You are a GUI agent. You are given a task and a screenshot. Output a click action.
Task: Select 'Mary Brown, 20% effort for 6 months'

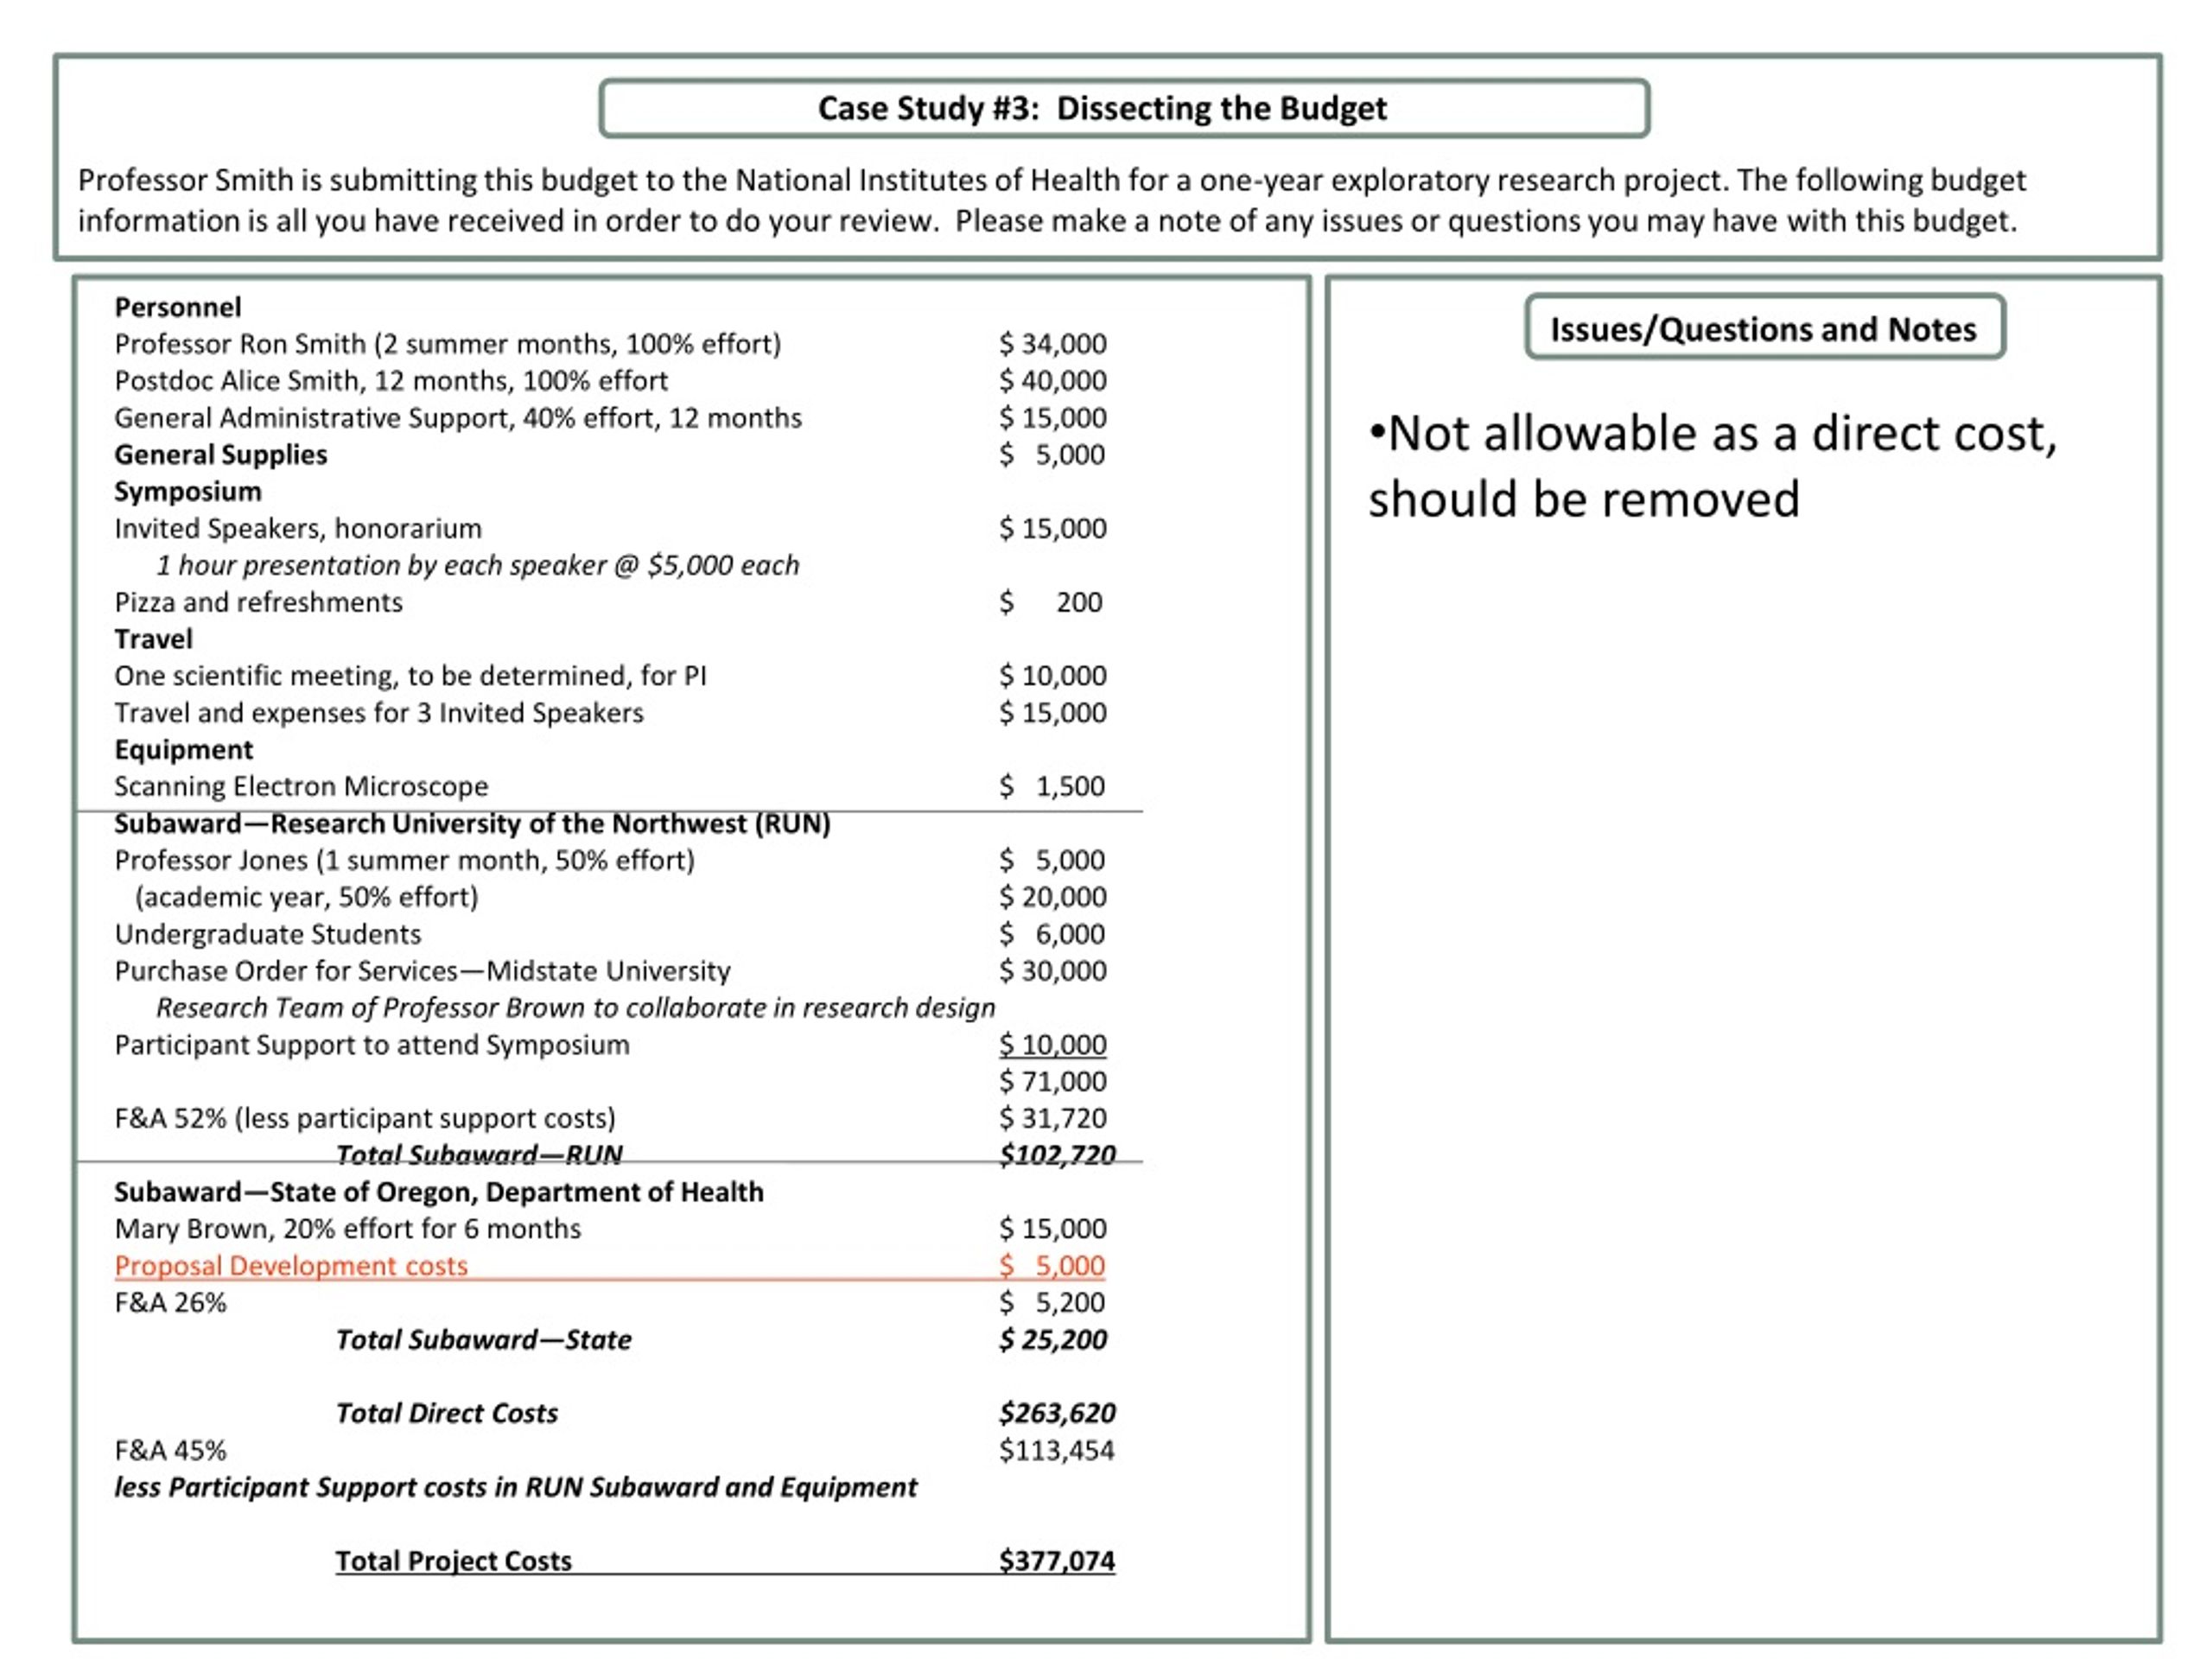pos(347,1229)
